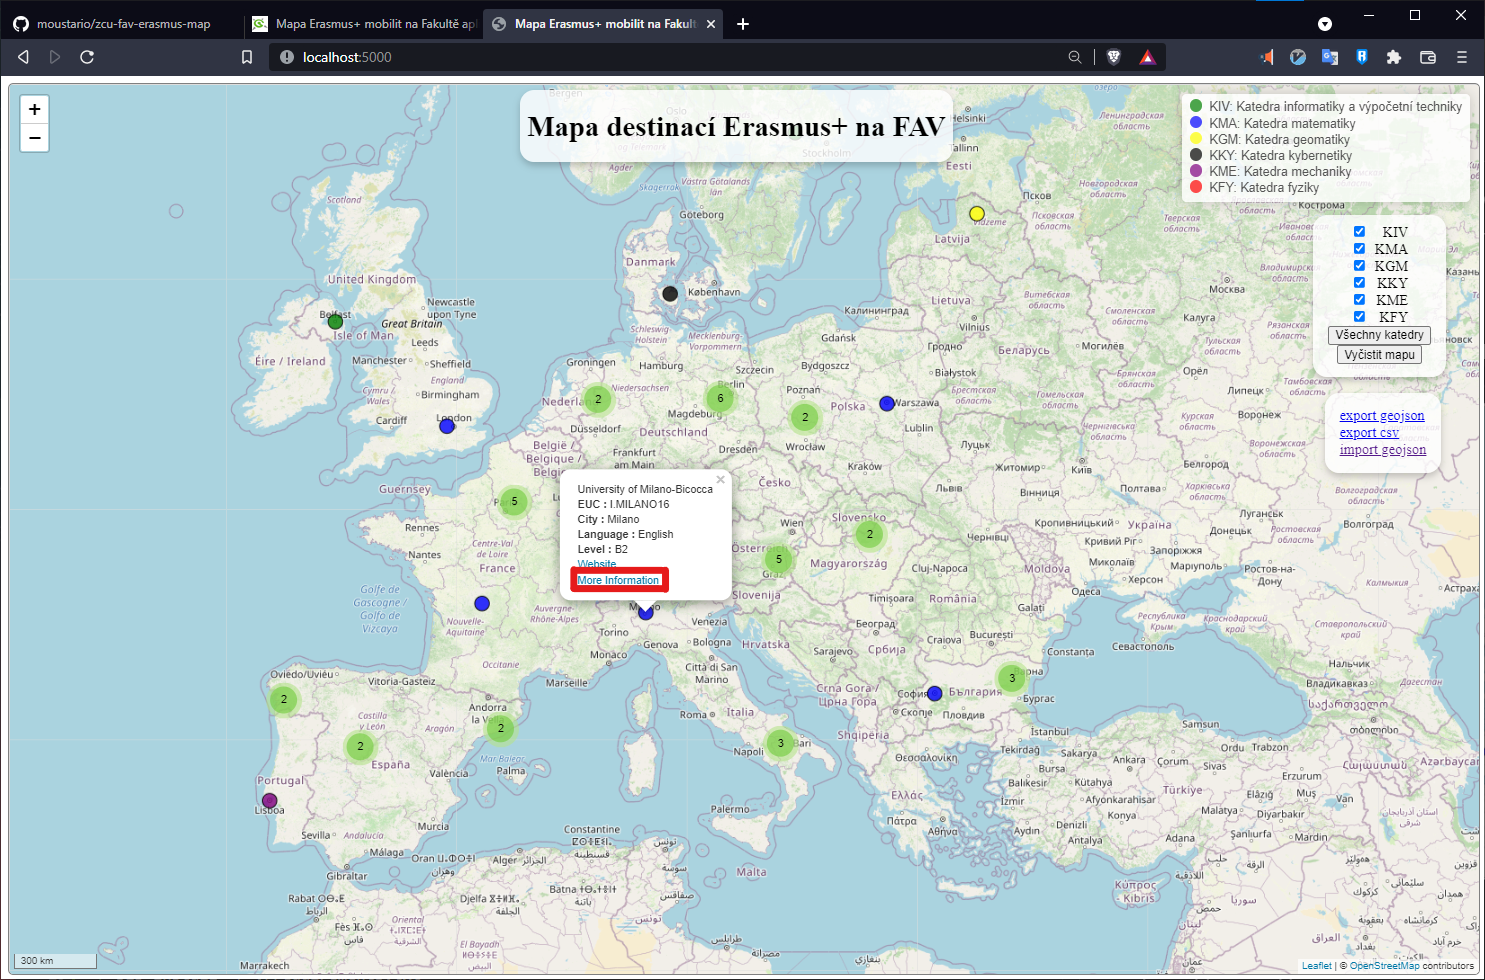Click the Bitwarden shield extension icon
Viewport: 1485px width, 980px height.
pyautogui.click(x=1362, y=57)
